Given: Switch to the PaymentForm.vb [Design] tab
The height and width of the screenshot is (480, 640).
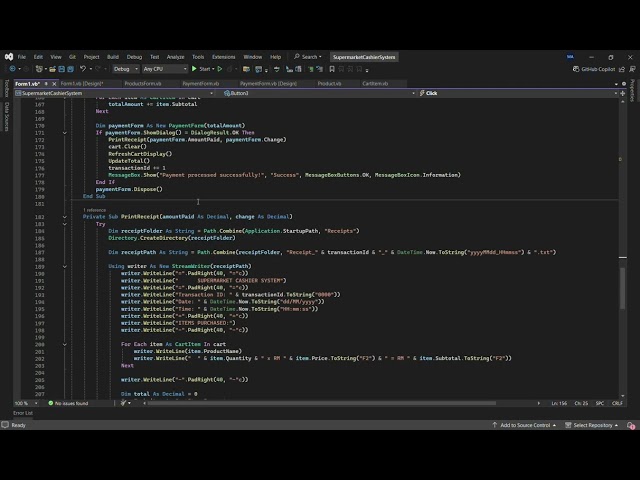Looking at the screenshot, I should 268,84.
